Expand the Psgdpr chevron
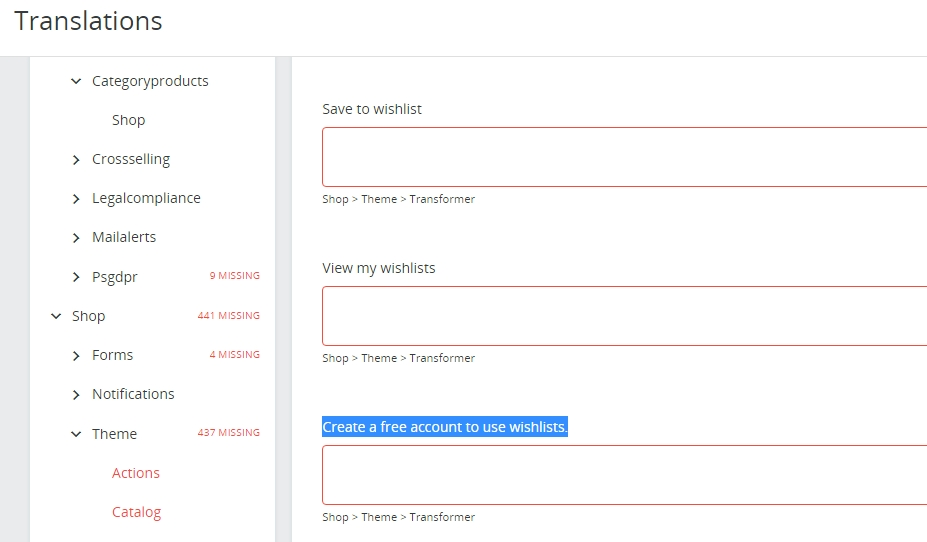Image resolution: width=927 pixels, height=542 pixels. point(76,277)
